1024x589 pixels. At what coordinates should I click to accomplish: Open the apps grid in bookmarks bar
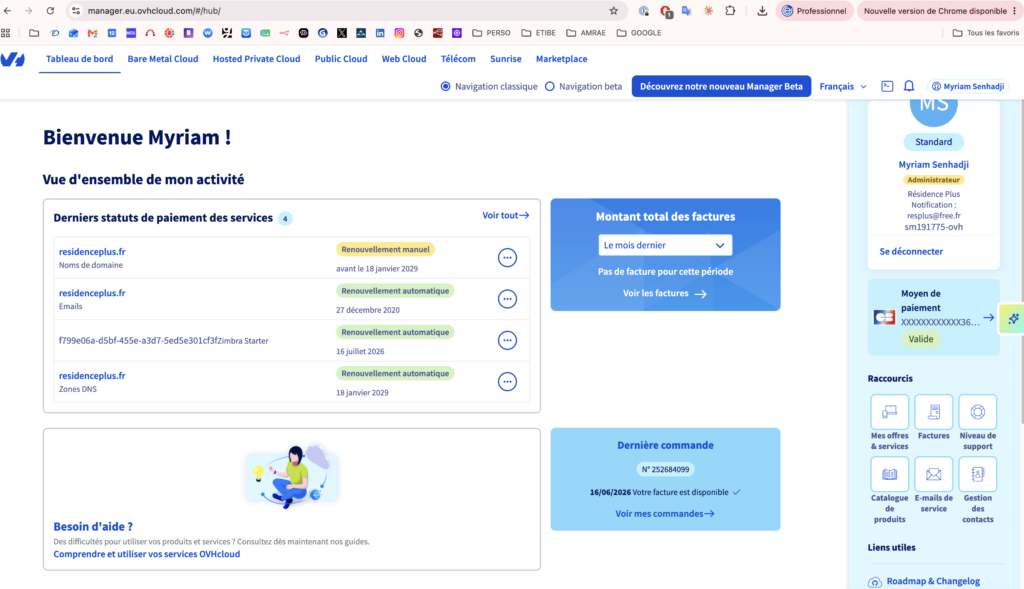6,33
